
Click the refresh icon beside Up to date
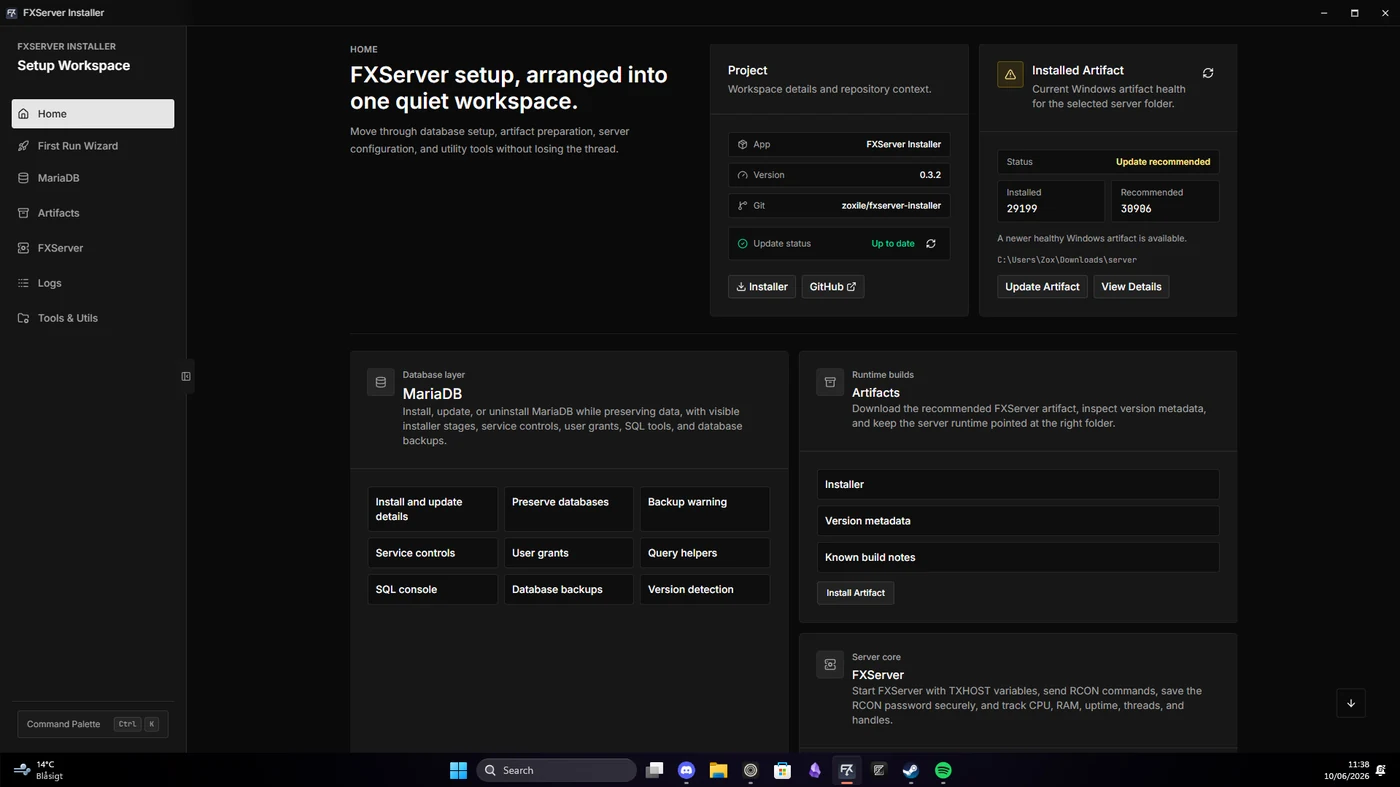pos(931,244)
